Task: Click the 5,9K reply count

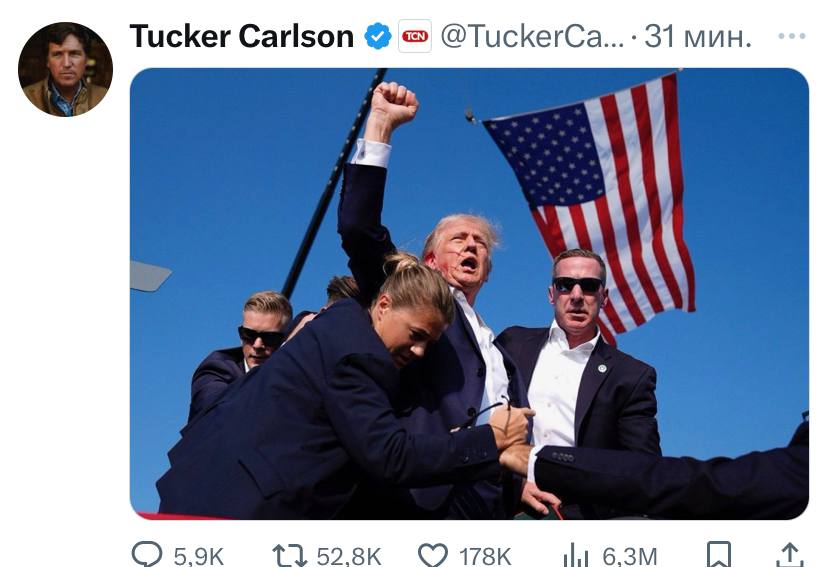Action: [199, 556]
